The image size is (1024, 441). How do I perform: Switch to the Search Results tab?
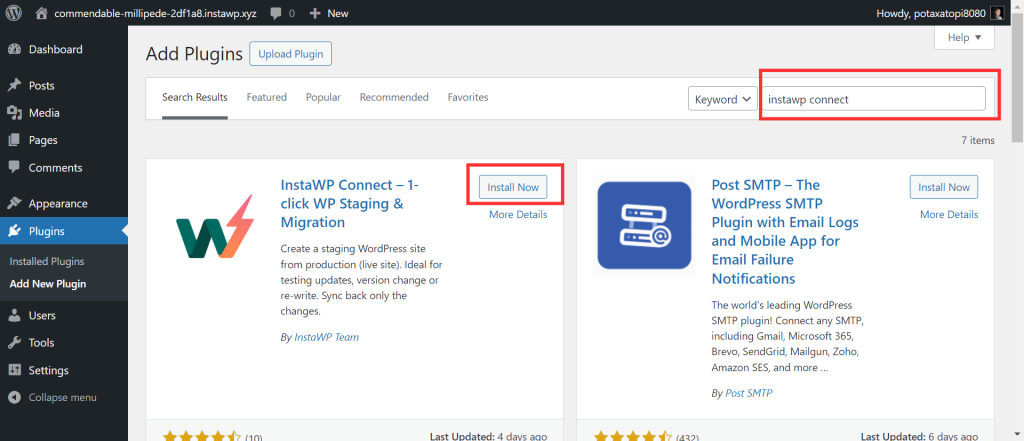[x=195, y=97]
